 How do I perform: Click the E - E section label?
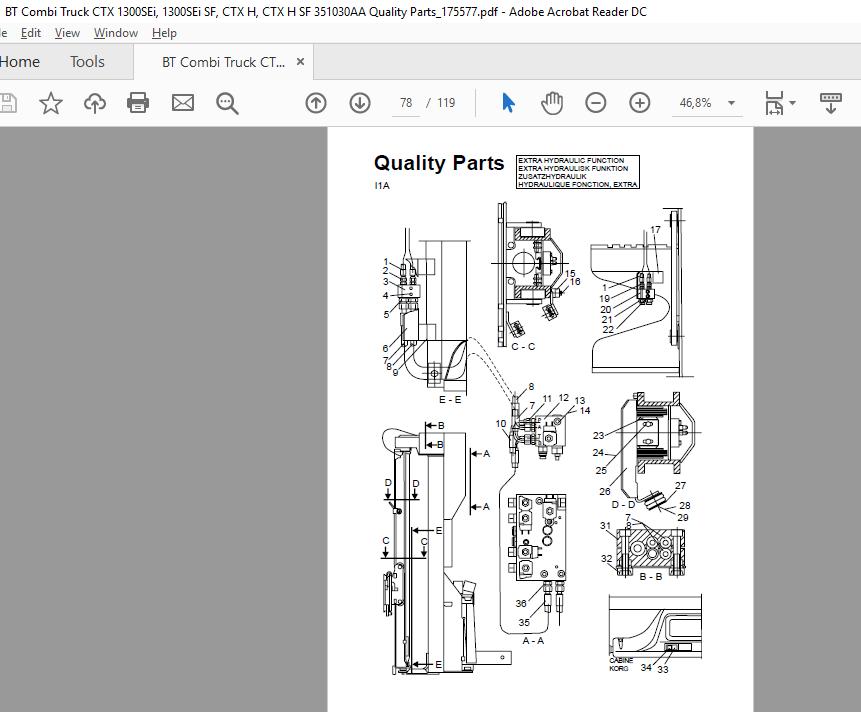(450, 400)
